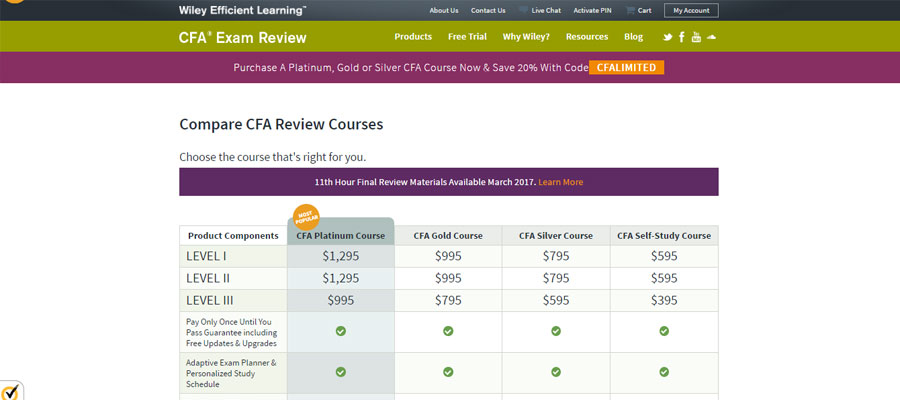The height and width of the screenshot is (400, 900).
Task: Click Platinum checkmark for Pay Only Once guarantee
Action: tap(340, 331)
